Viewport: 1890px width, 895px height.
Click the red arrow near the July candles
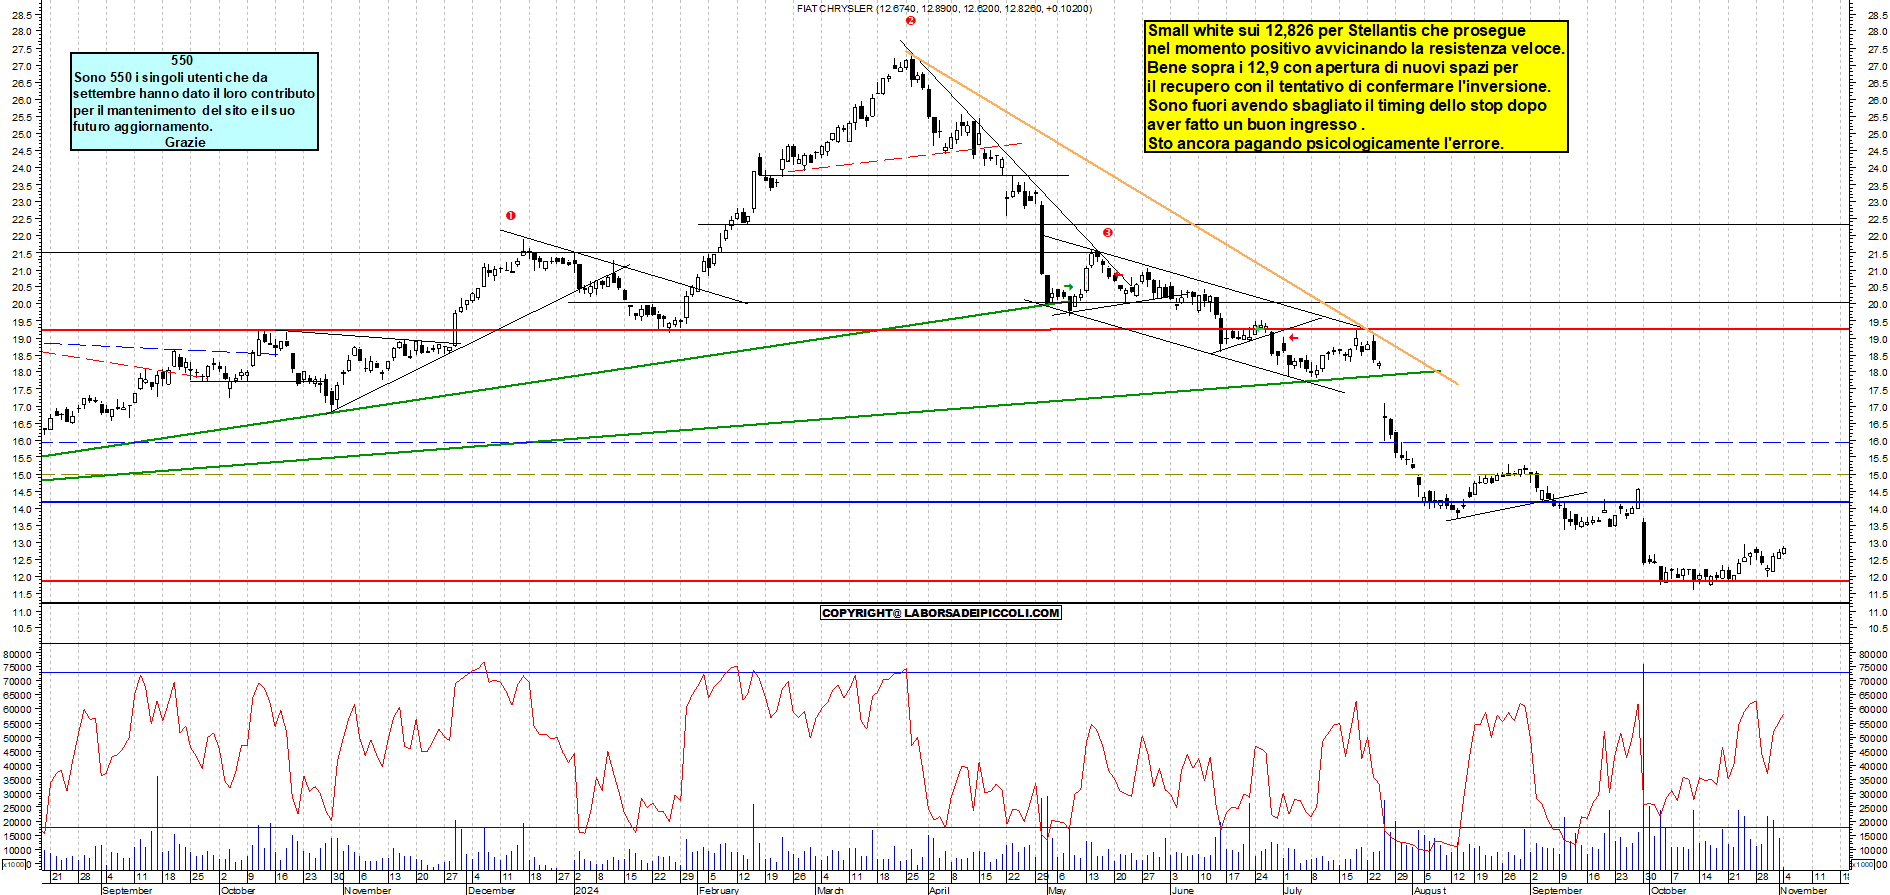click(1293, 338)
